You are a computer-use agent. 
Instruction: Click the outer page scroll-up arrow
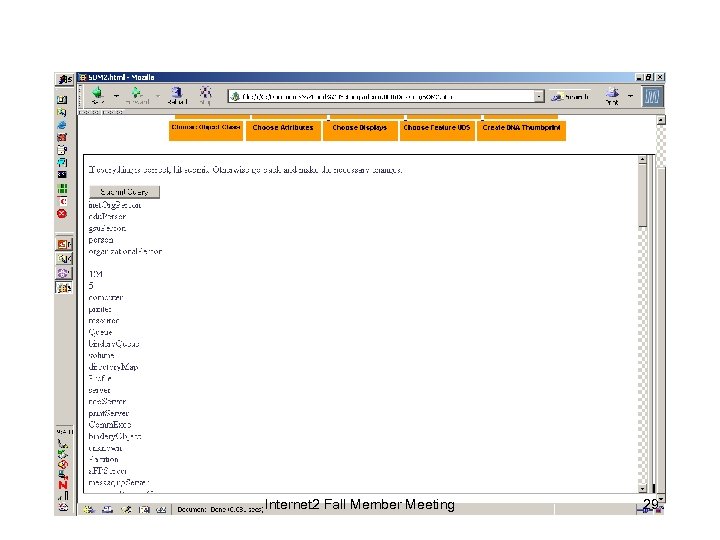tap(661, 120)
